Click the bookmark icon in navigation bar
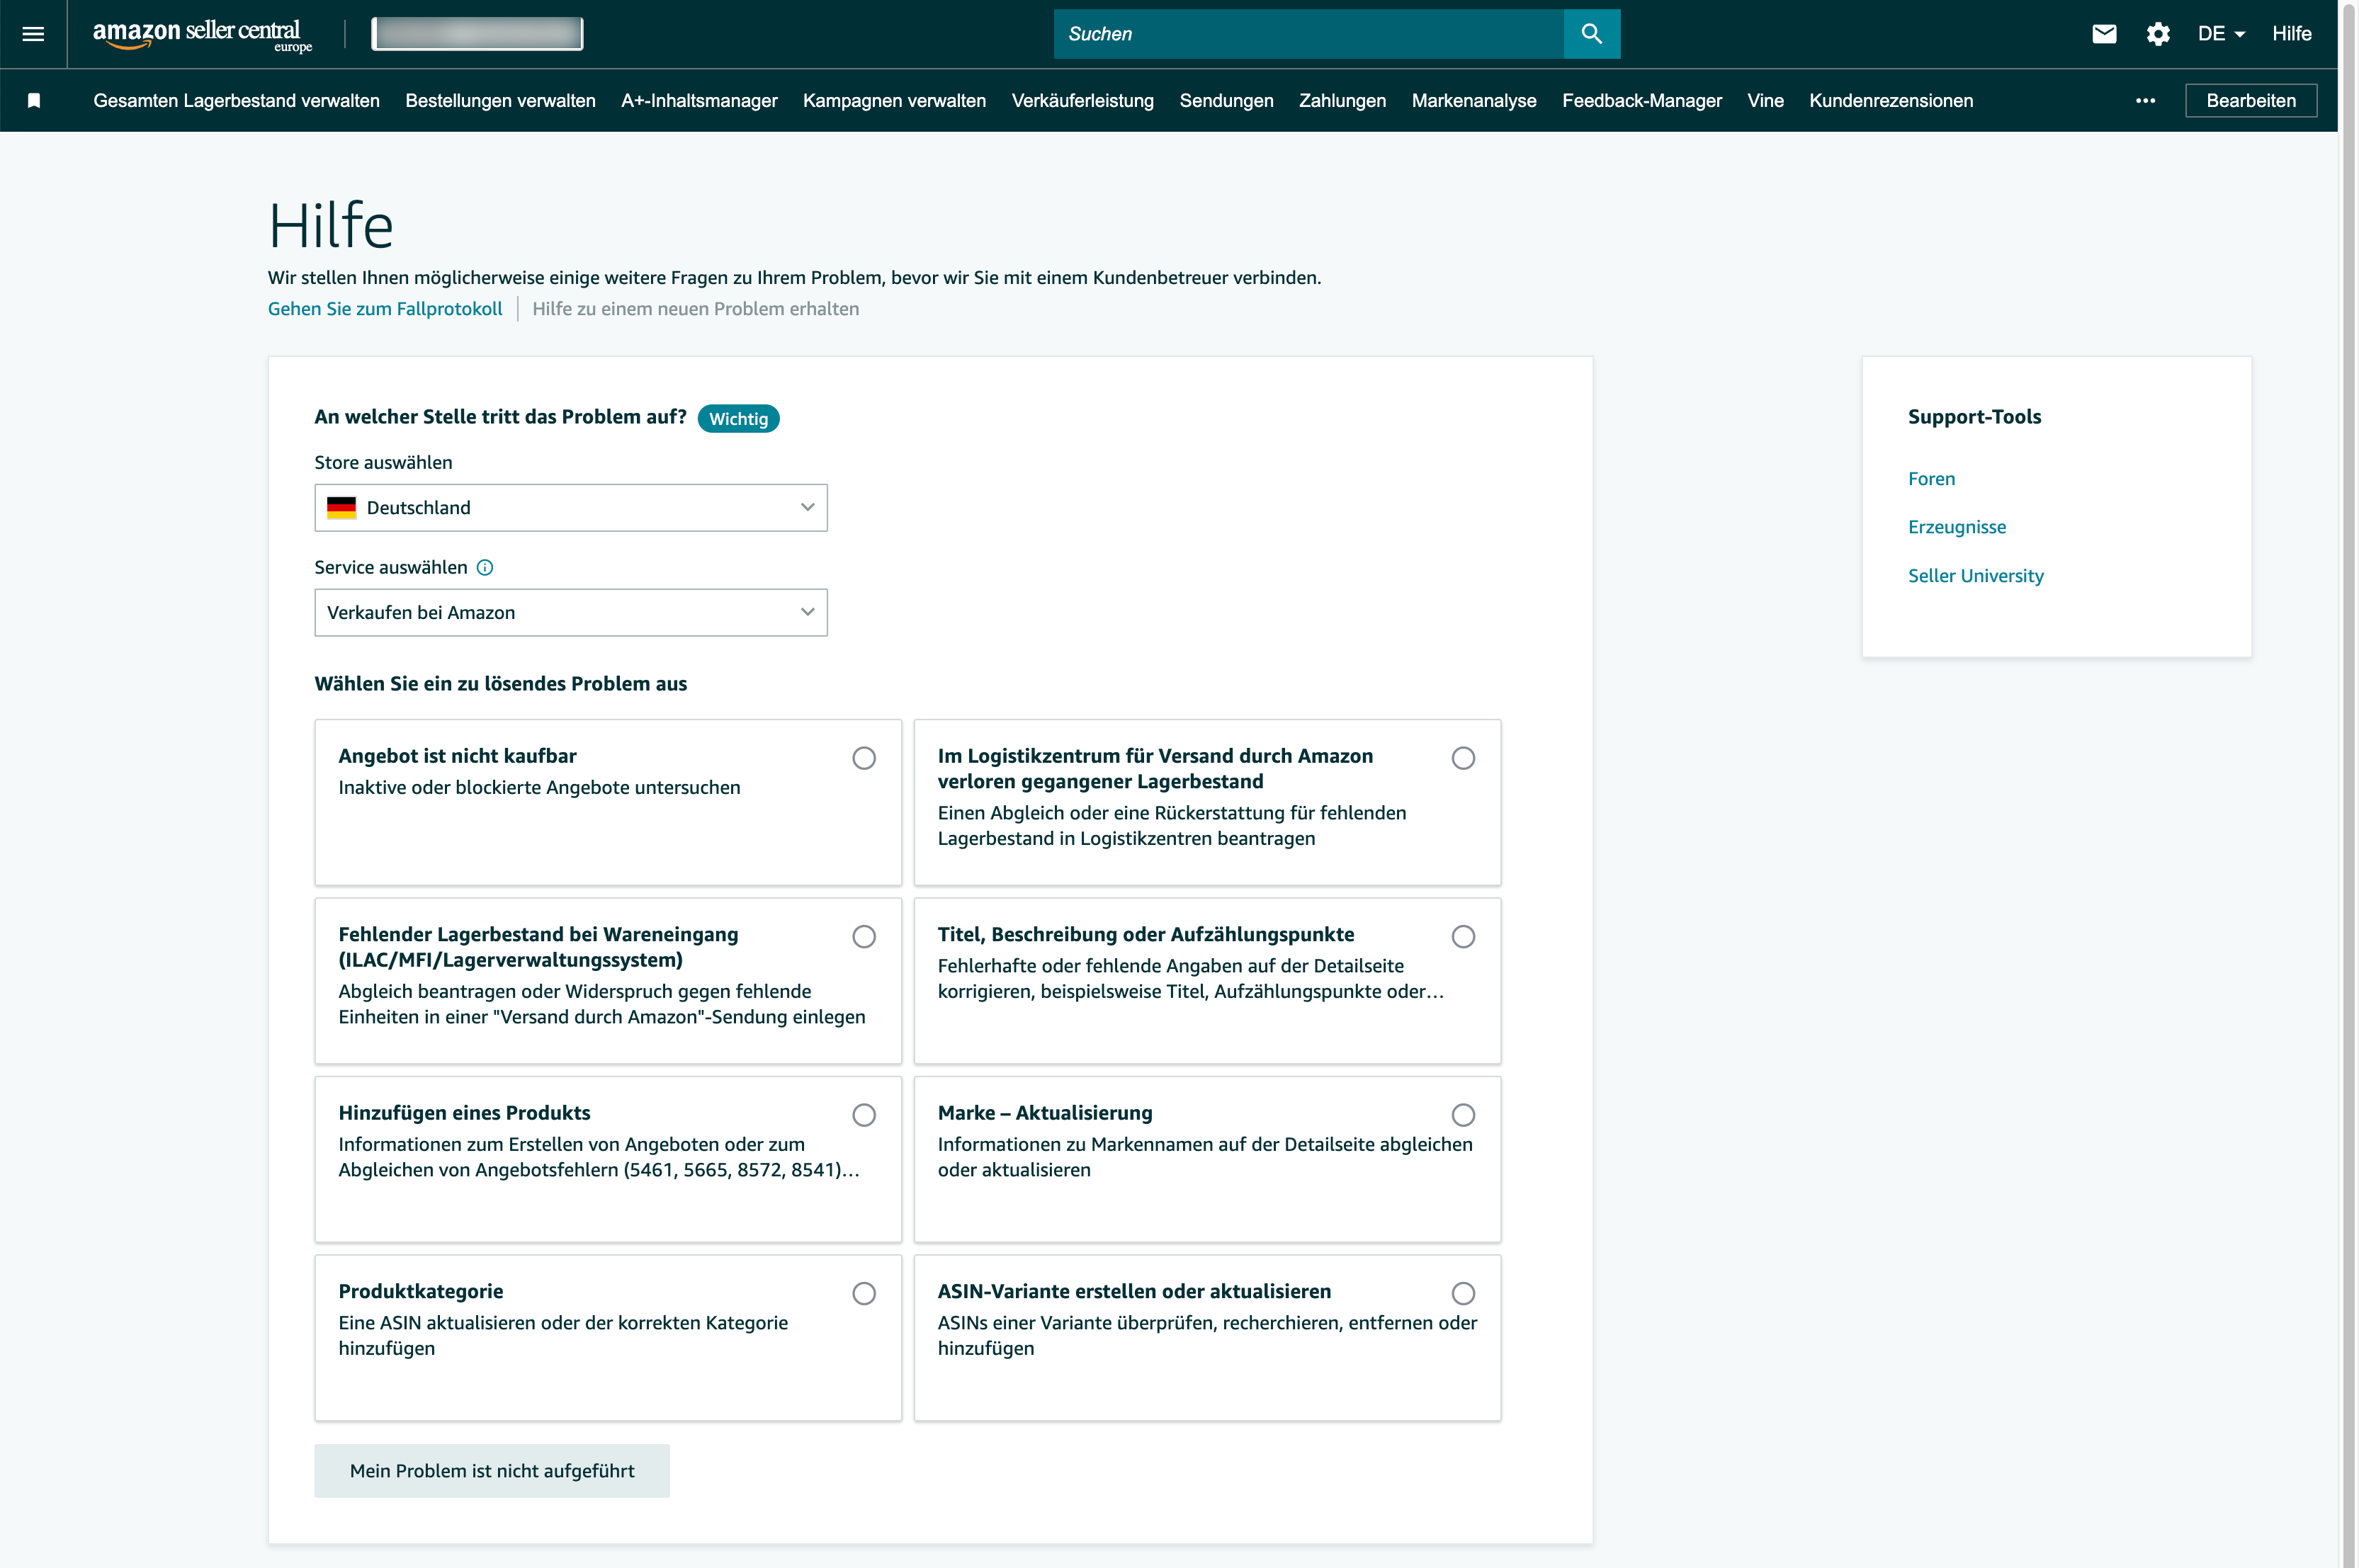The image size is (2359, 1568). 34,100
